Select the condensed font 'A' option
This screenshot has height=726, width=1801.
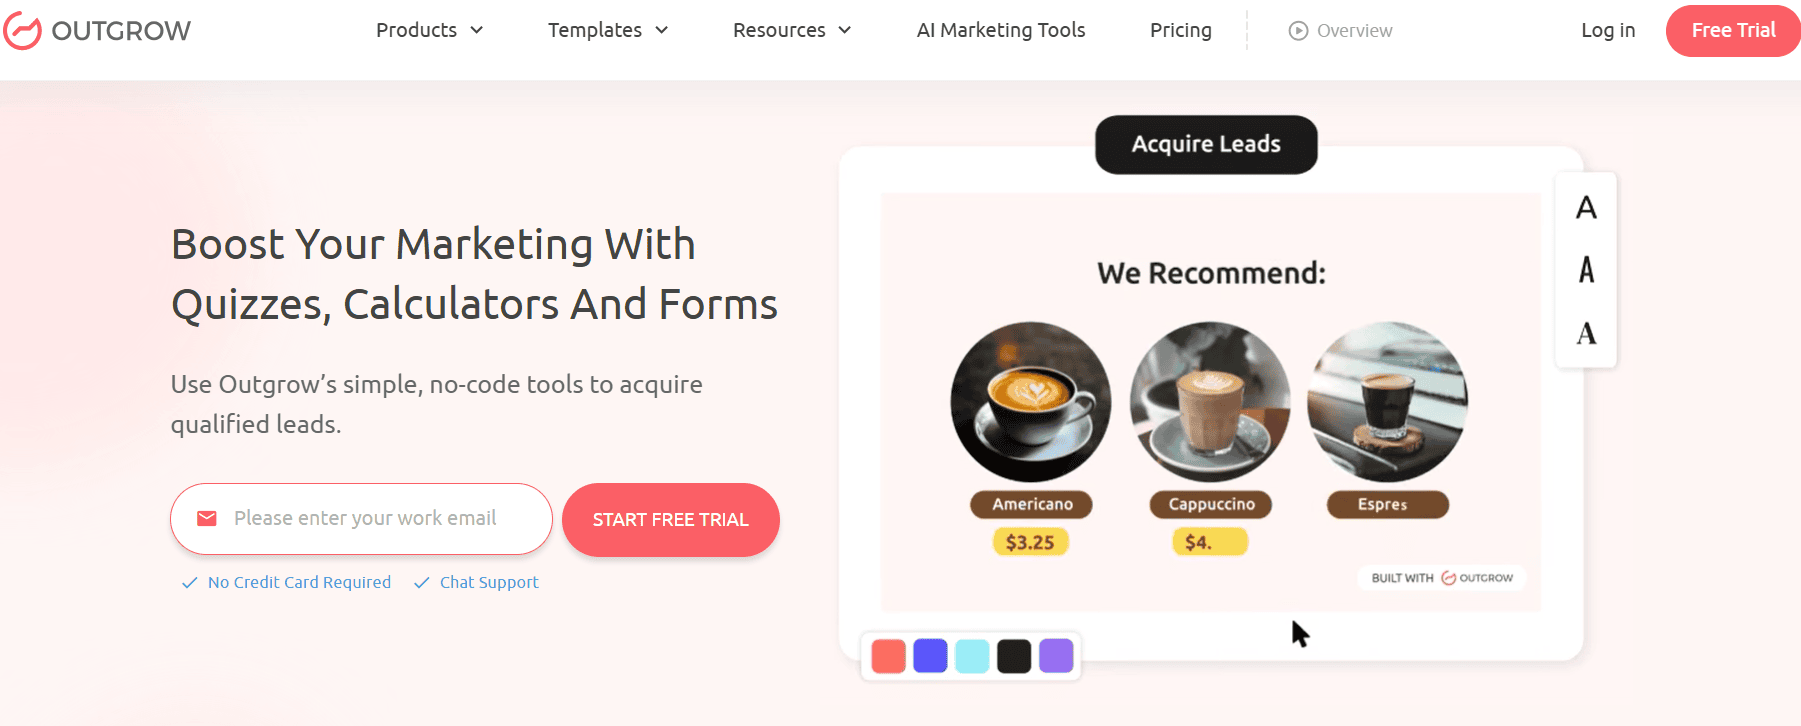point(1586,269)
